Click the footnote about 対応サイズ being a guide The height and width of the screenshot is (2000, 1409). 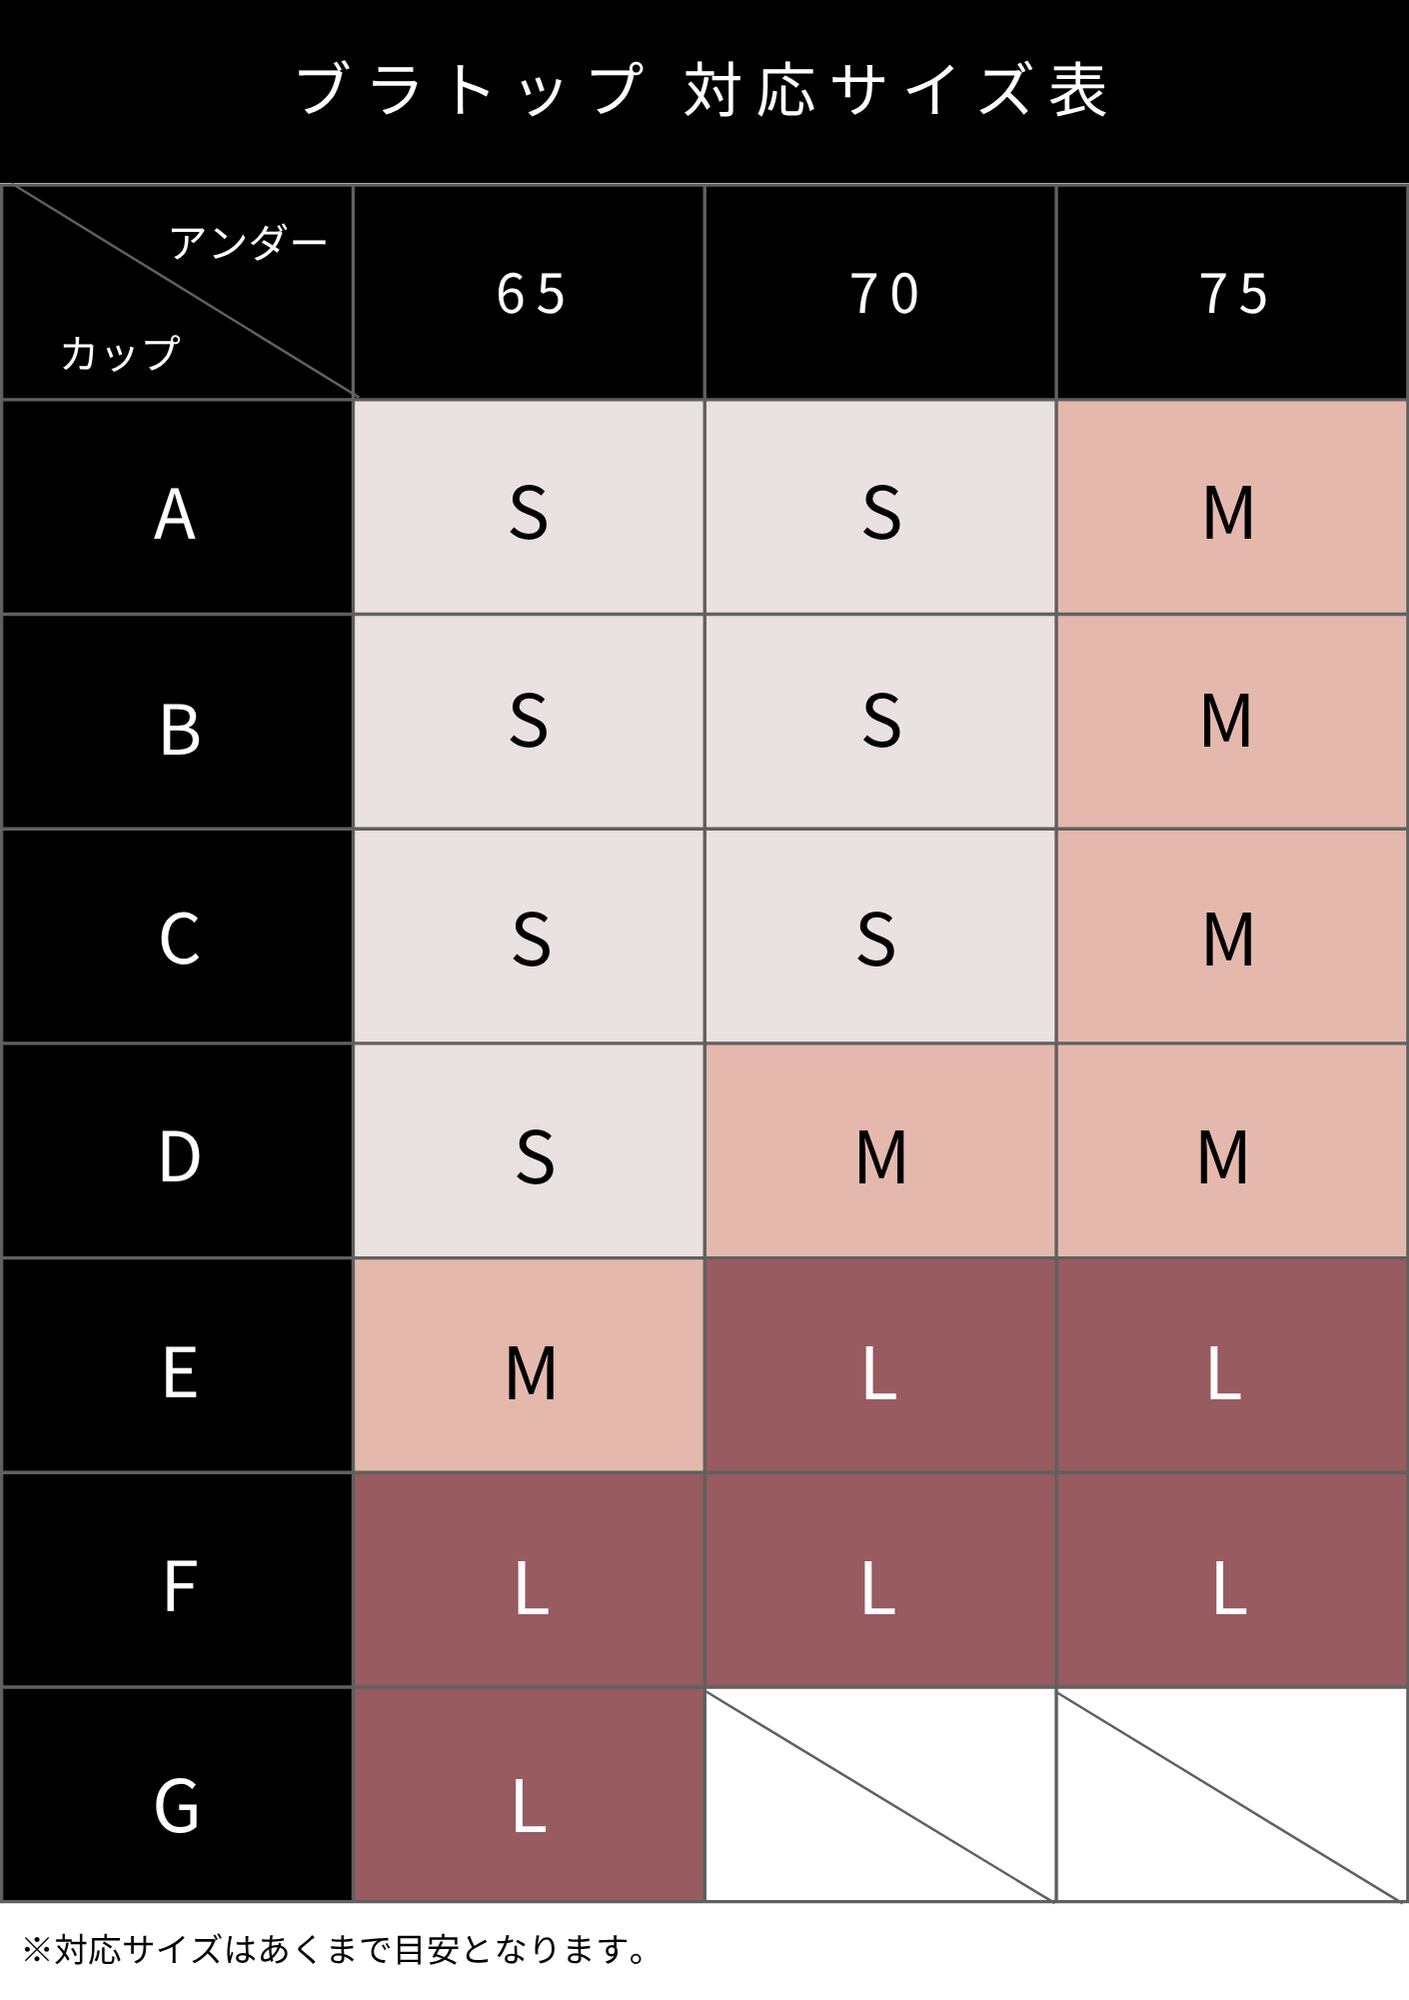(x=336, y=1949)
